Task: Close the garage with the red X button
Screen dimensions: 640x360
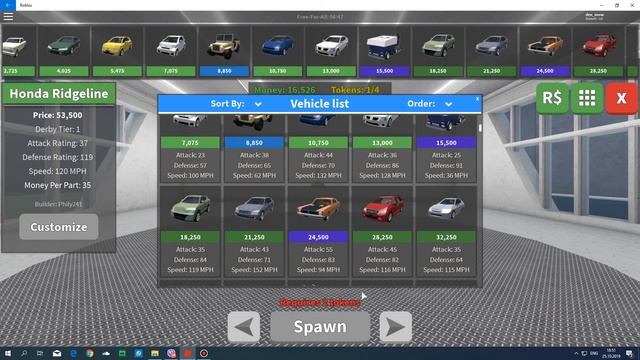Action: (621, 98)
